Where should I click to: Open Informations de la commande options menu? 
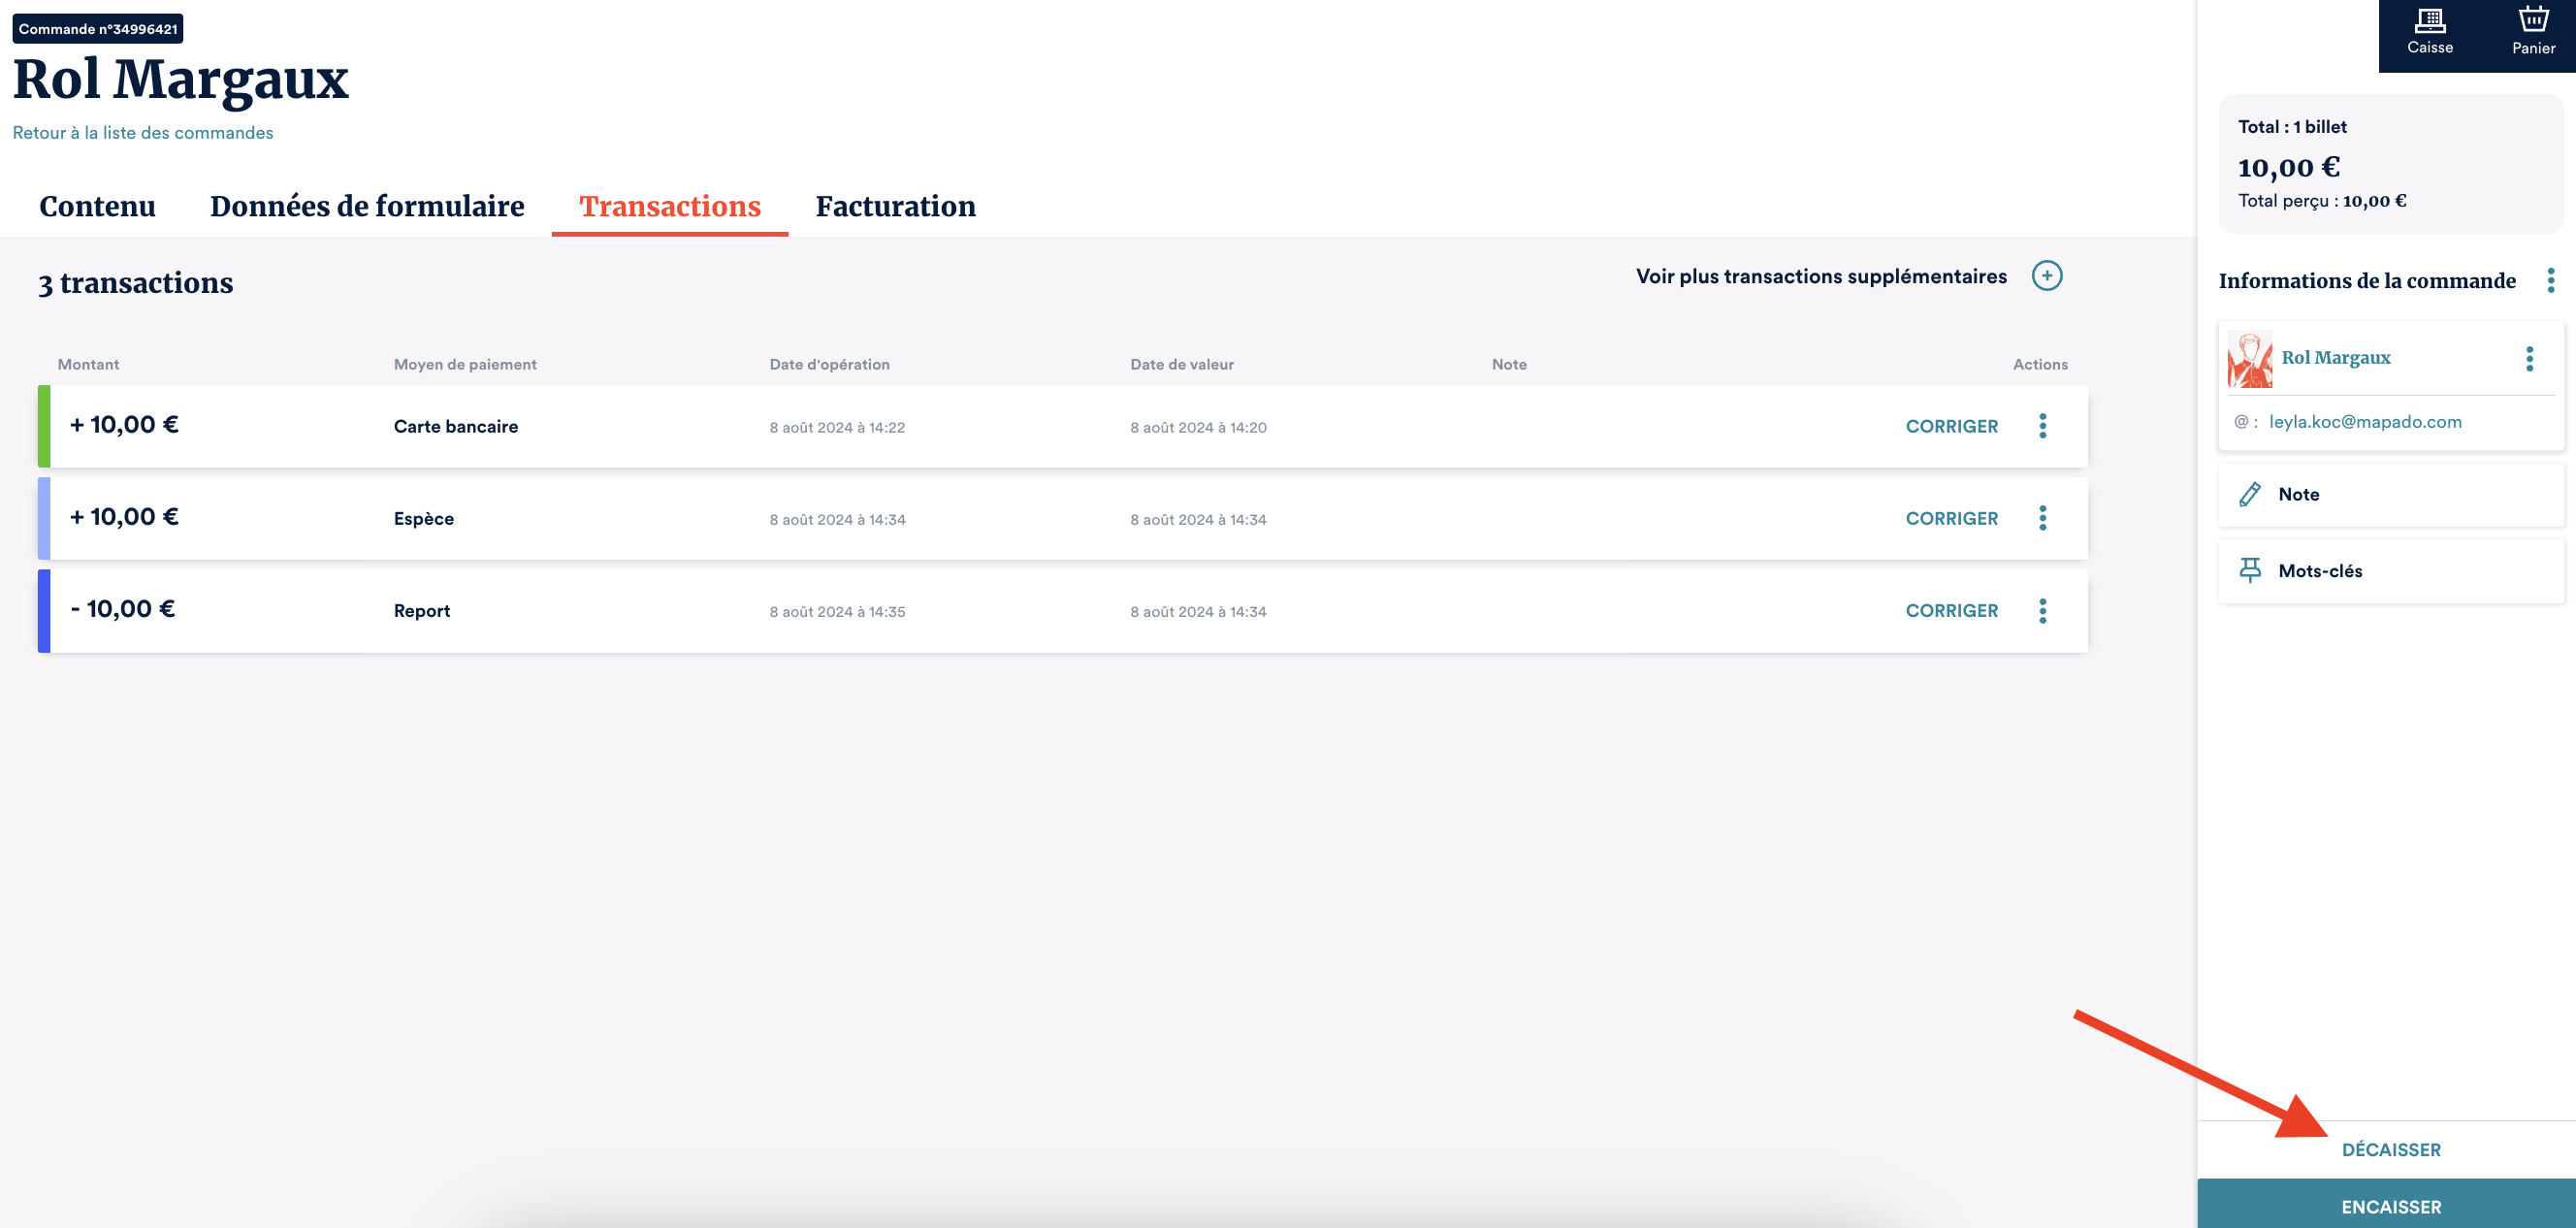(2550, 280)
